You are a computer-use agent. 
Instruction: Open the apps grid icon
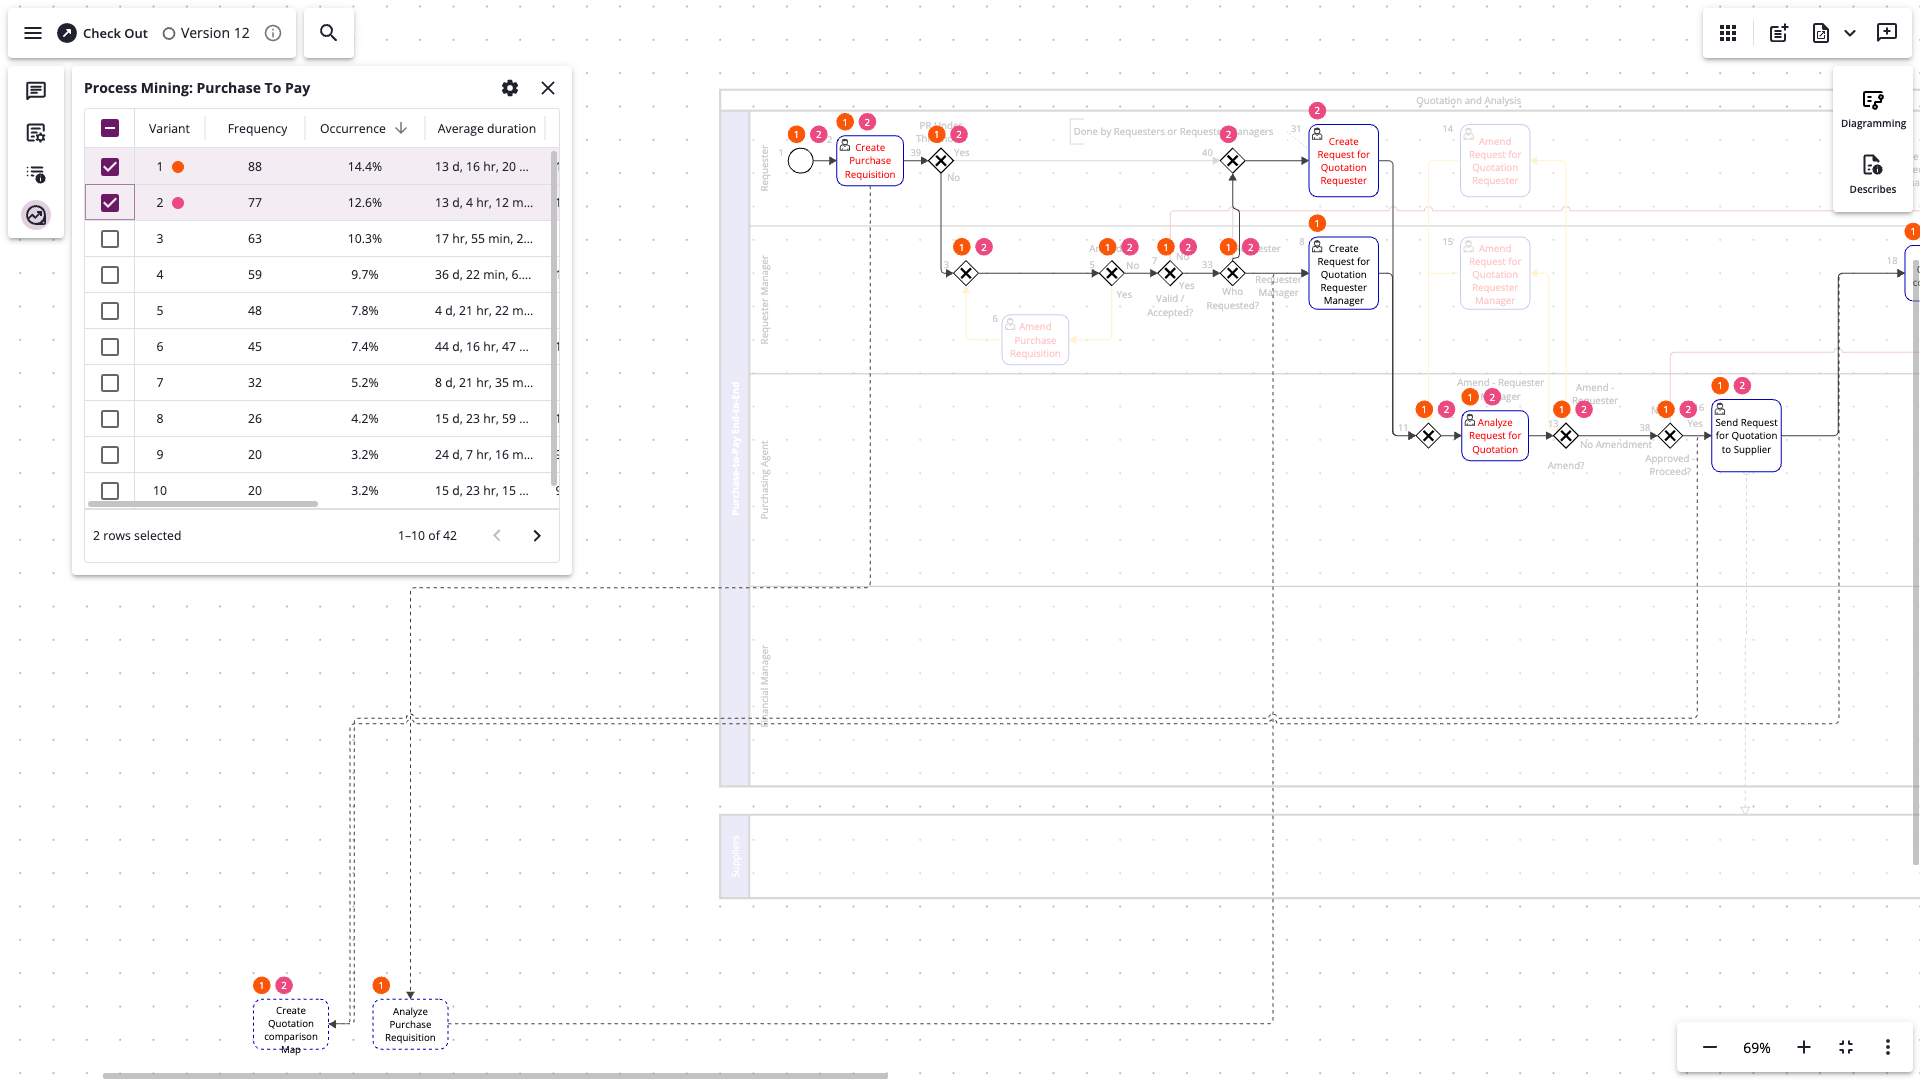coord(1728,33)
